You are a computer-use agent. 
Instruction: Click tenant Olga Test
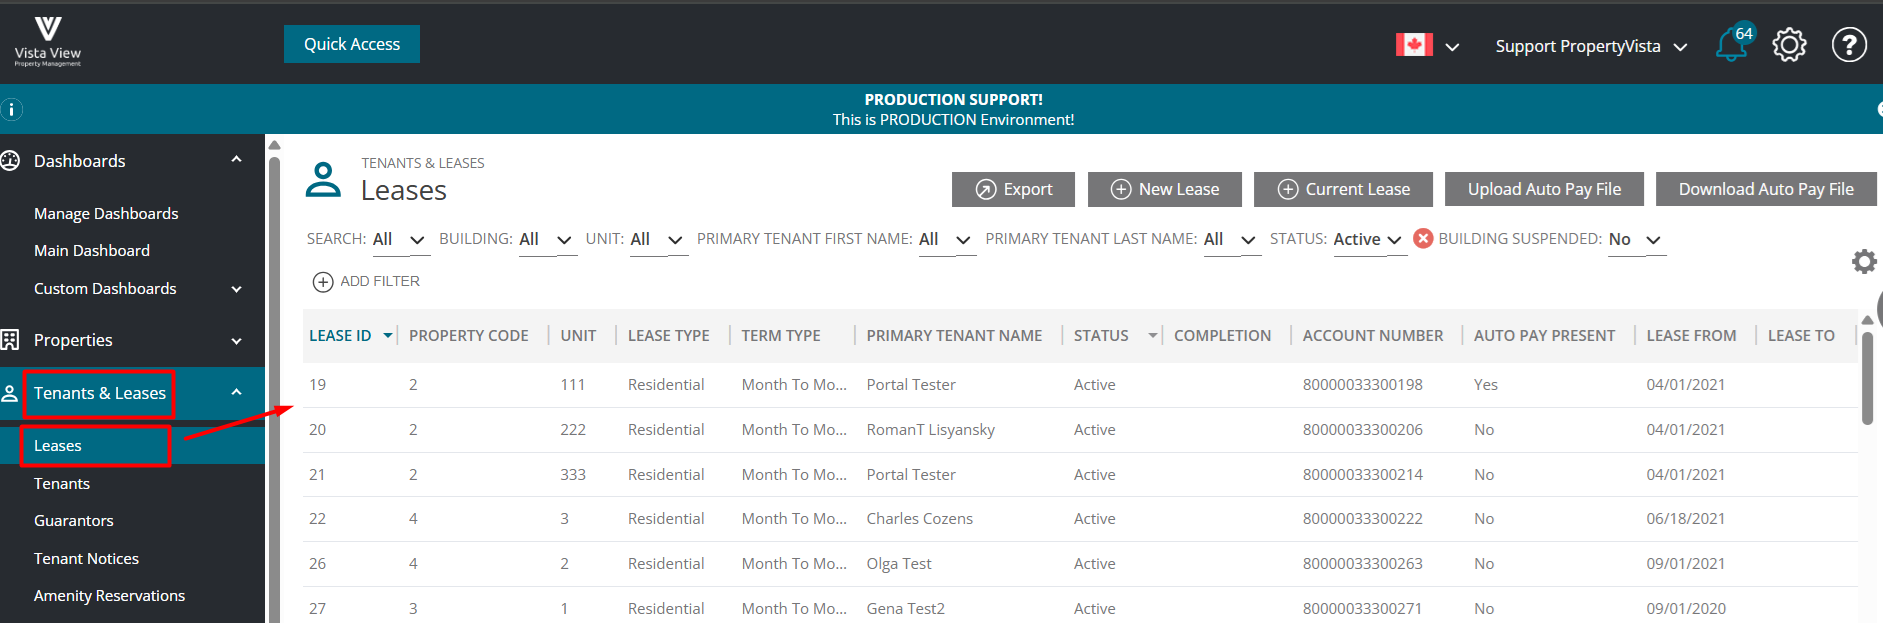(898, 564)
